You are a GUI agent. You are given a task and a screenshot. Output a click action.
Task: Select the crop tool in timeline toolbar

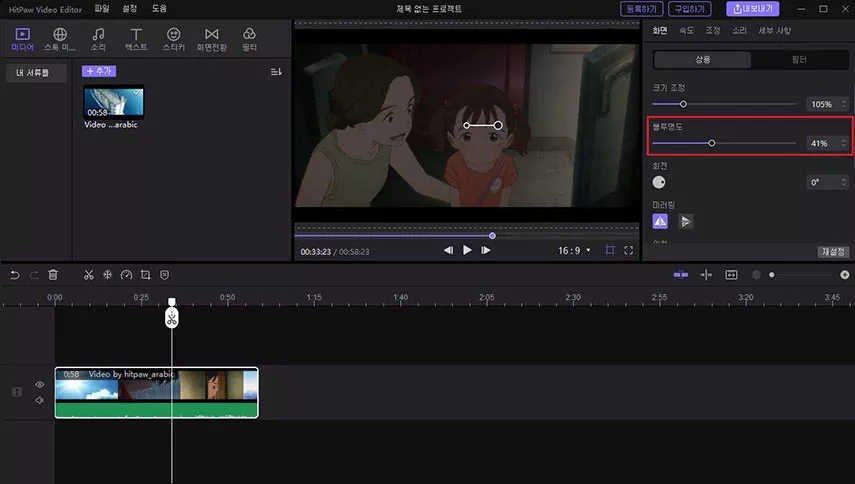pyautogui.click(x=146, y=275)
